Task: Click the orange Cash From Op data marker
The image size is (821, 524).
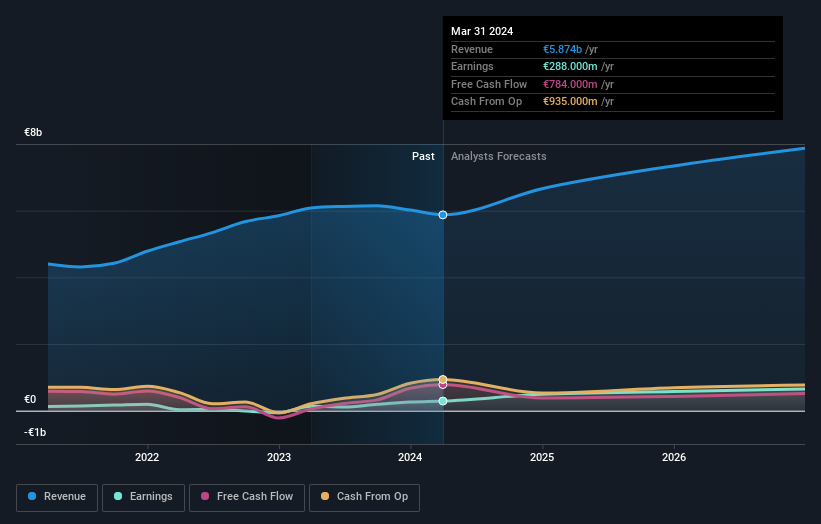Action: [x=443, y=379]
